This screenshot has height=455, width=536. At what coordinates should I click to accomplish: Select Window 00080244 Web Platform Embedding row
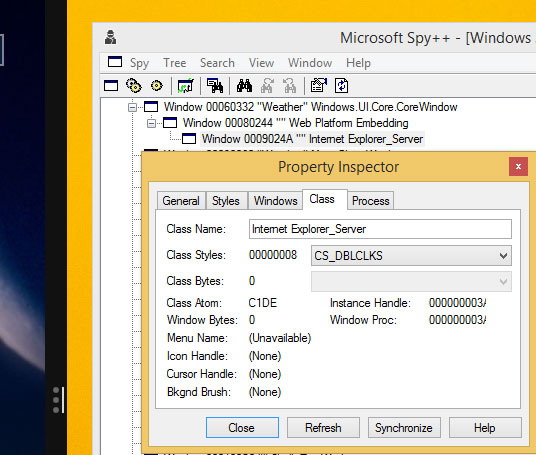295,123
